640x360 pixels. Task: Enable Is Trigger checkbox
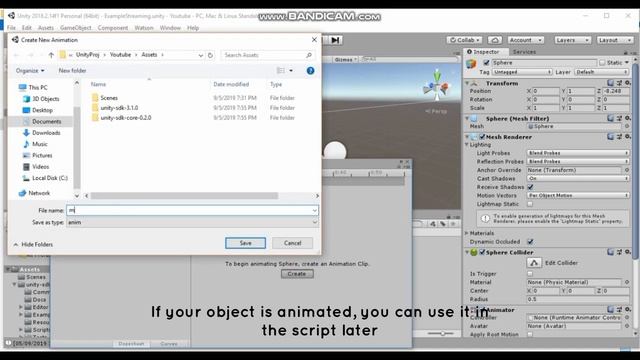(530, 274)
